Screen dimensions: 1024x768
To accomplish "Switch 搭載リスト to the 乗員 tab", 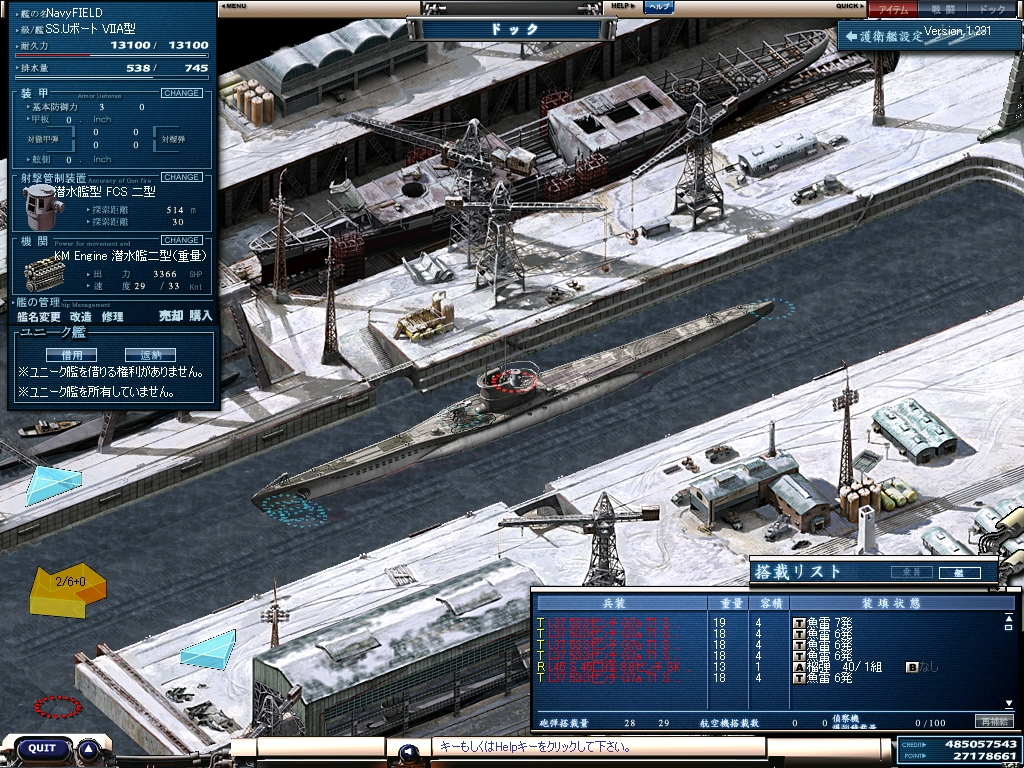I will 912,572.
